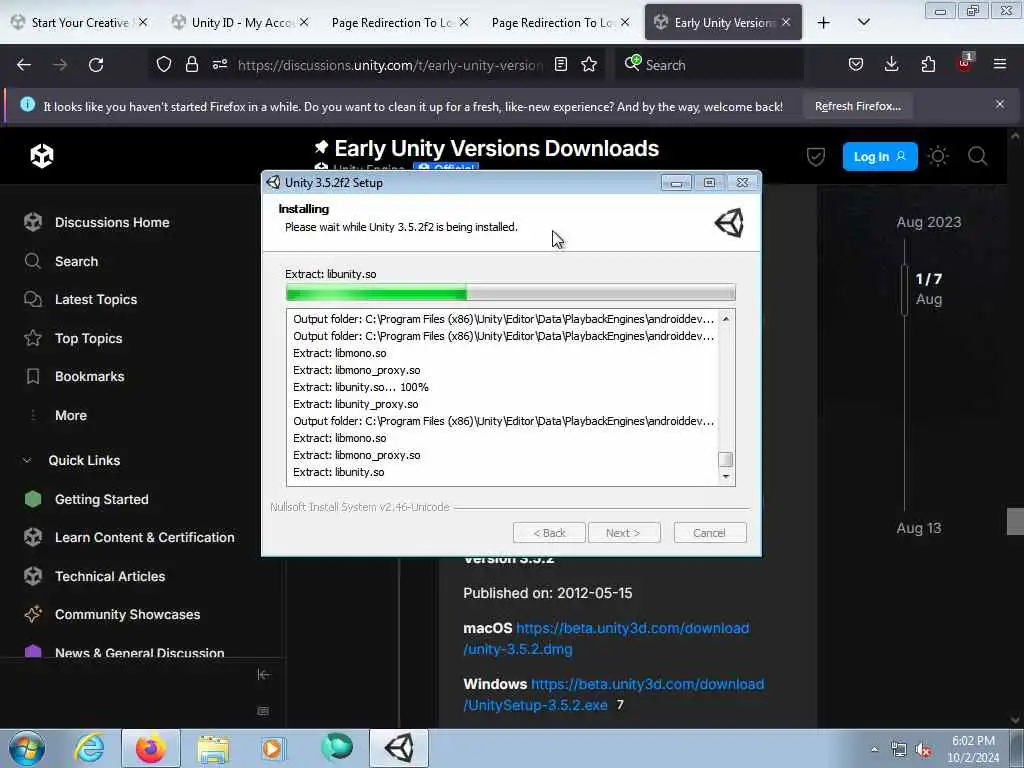Open the list all tabs dropdown
This screenshot has height=768, width=1024.
[863, 22]
